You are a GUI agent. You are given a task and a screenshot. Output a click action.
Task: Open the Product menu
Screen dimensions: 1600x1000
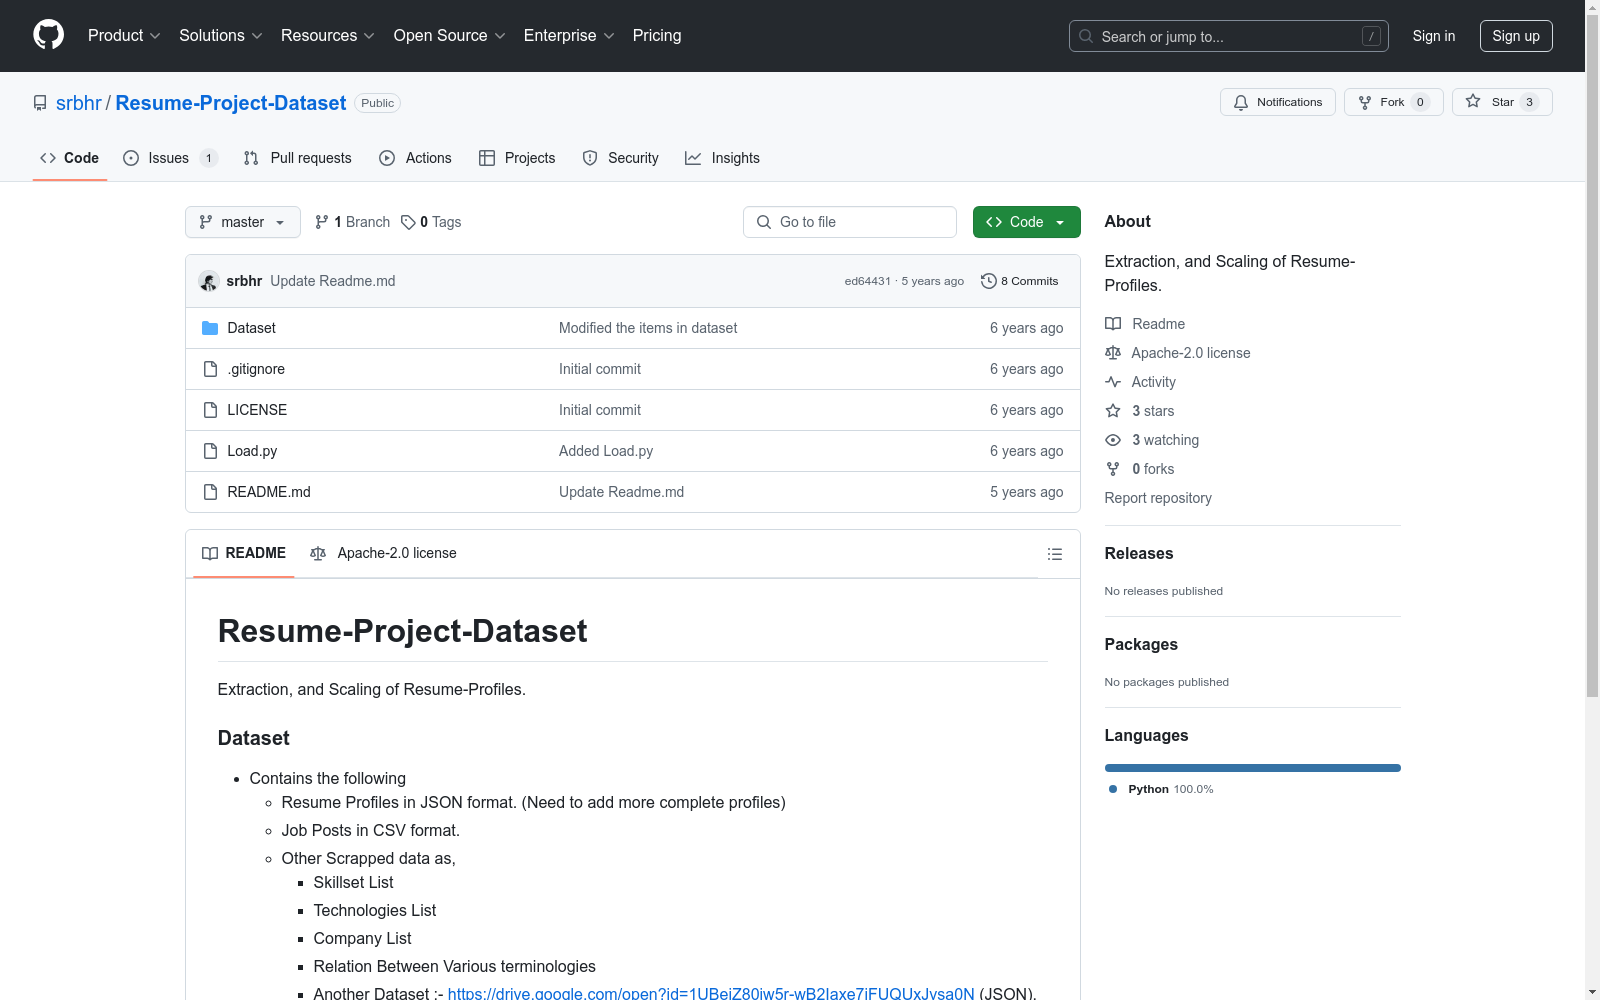(124, 35)
